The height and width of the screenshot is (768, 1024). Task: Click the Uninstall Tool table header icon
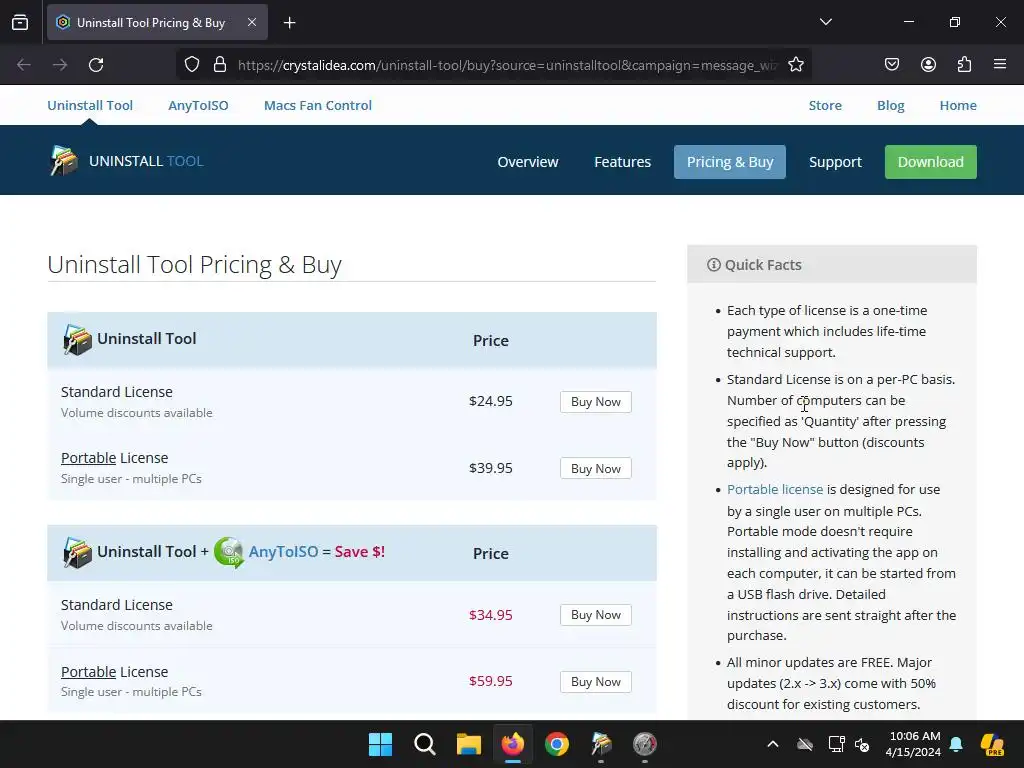coord(77,340)
